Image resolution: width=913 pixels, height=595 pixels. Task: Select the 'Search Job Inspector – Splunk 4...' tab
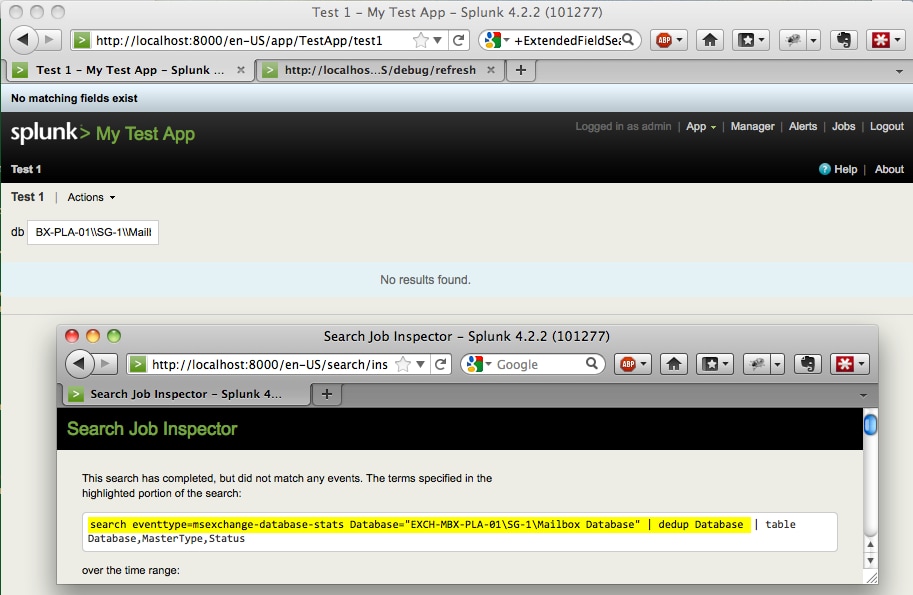tap(186, 394)
